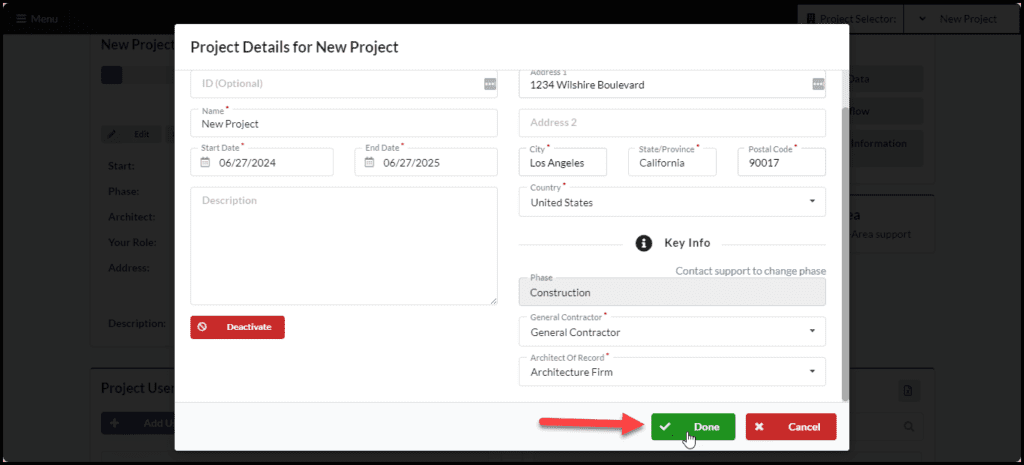Open the End Date calendar icon
The width and height of the screenshot is (1024, 465).
(x=369, y=163)
